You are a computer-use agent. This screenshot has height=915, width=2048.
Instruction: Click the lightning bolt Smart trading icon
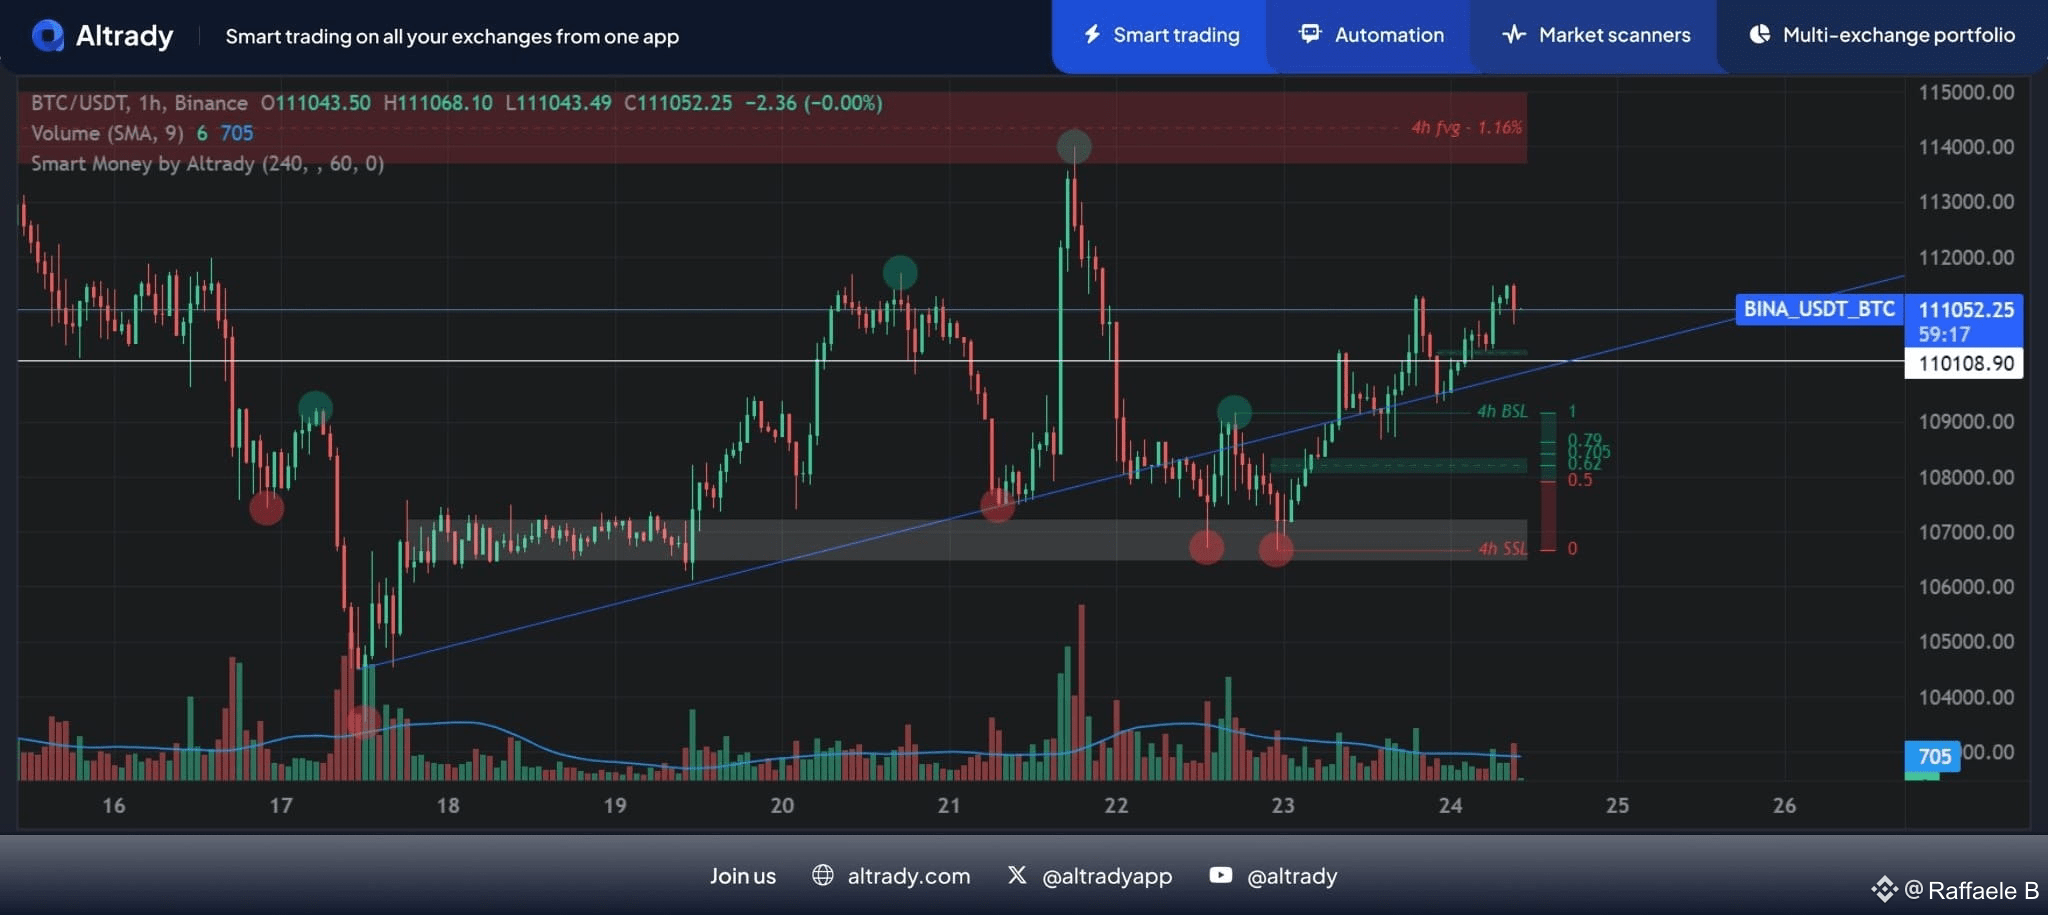[x=1092, y=35]
